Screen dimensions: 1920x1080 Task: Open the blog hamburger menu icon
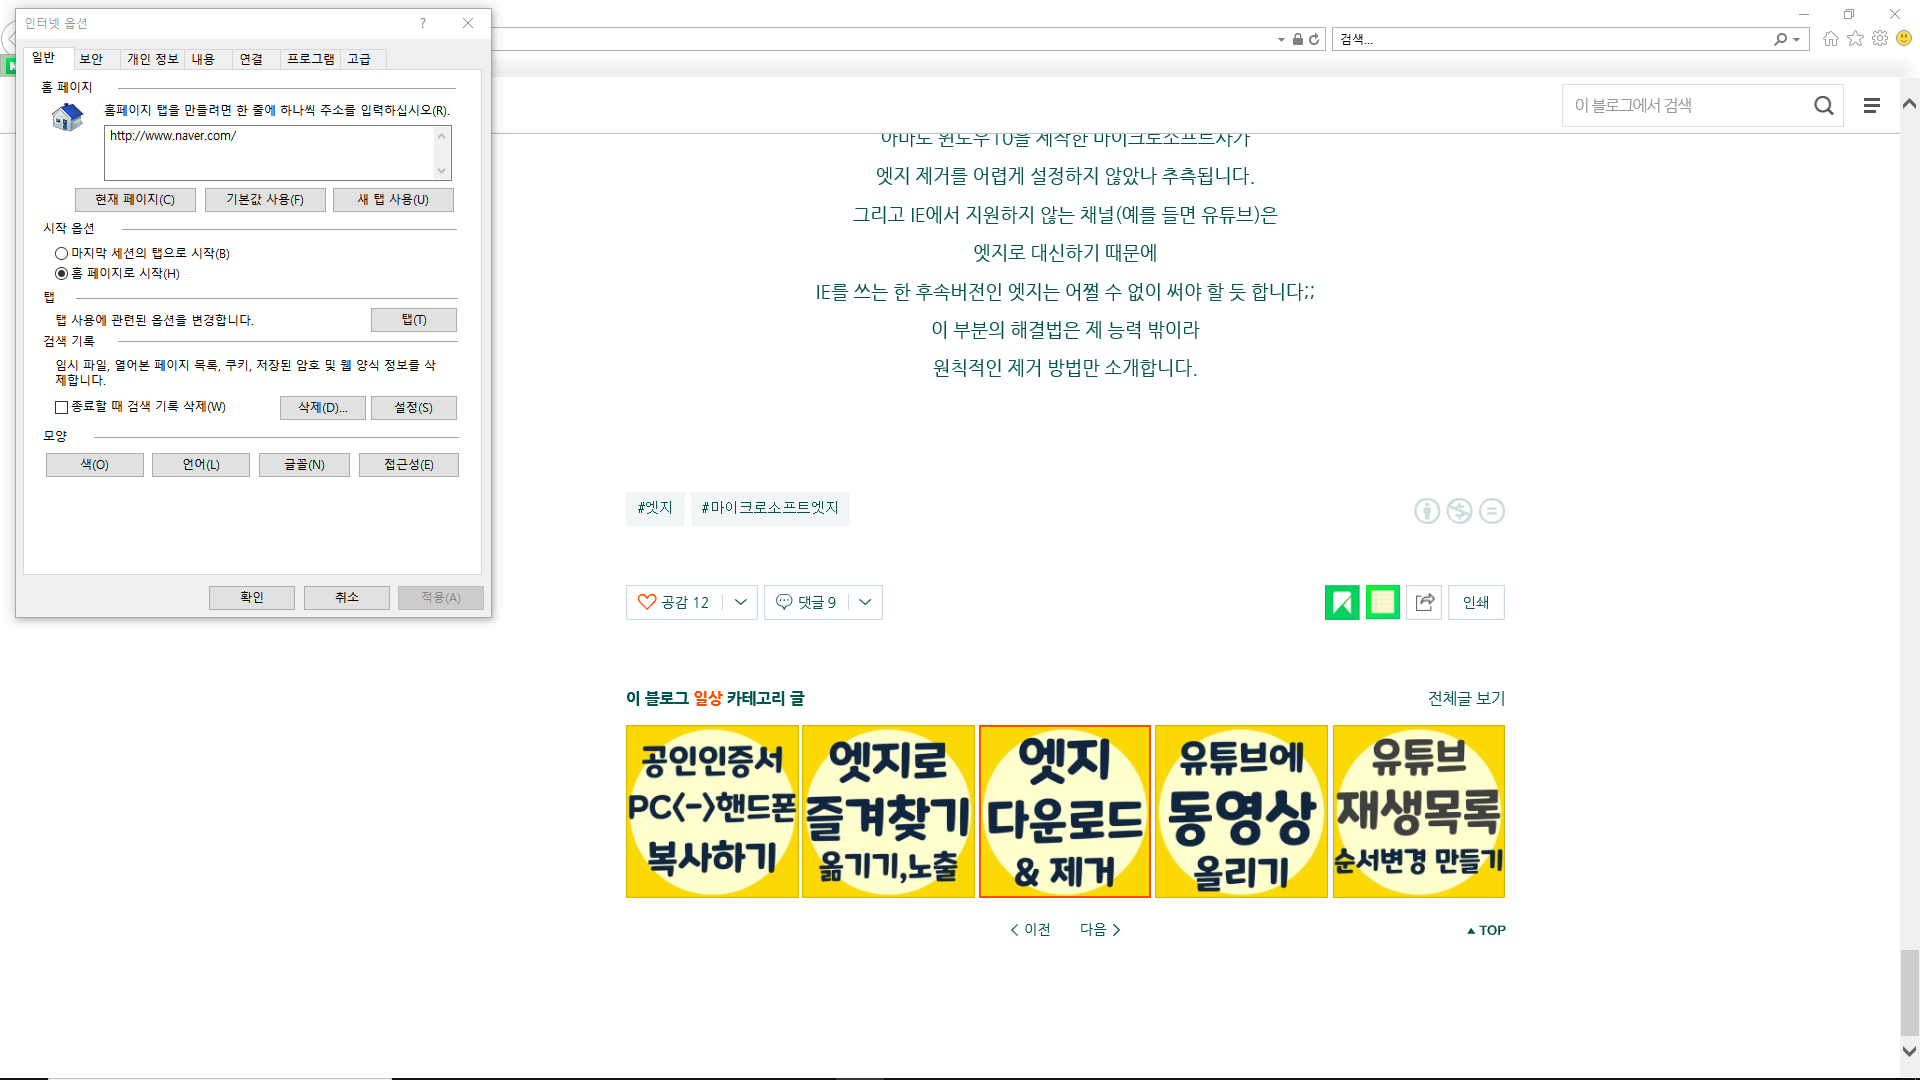[1871, 106]
